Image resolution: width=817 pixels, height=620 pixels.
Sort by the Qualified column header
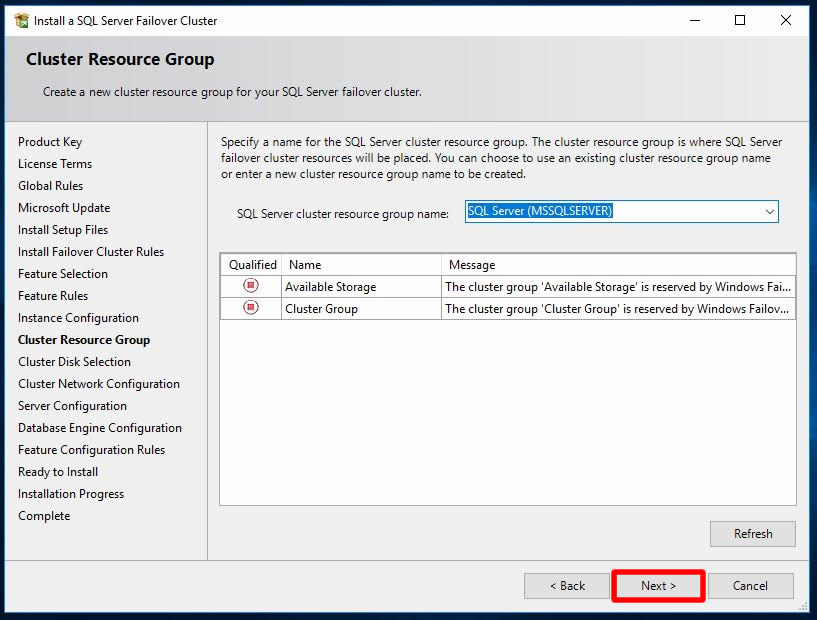pos(252,265)
